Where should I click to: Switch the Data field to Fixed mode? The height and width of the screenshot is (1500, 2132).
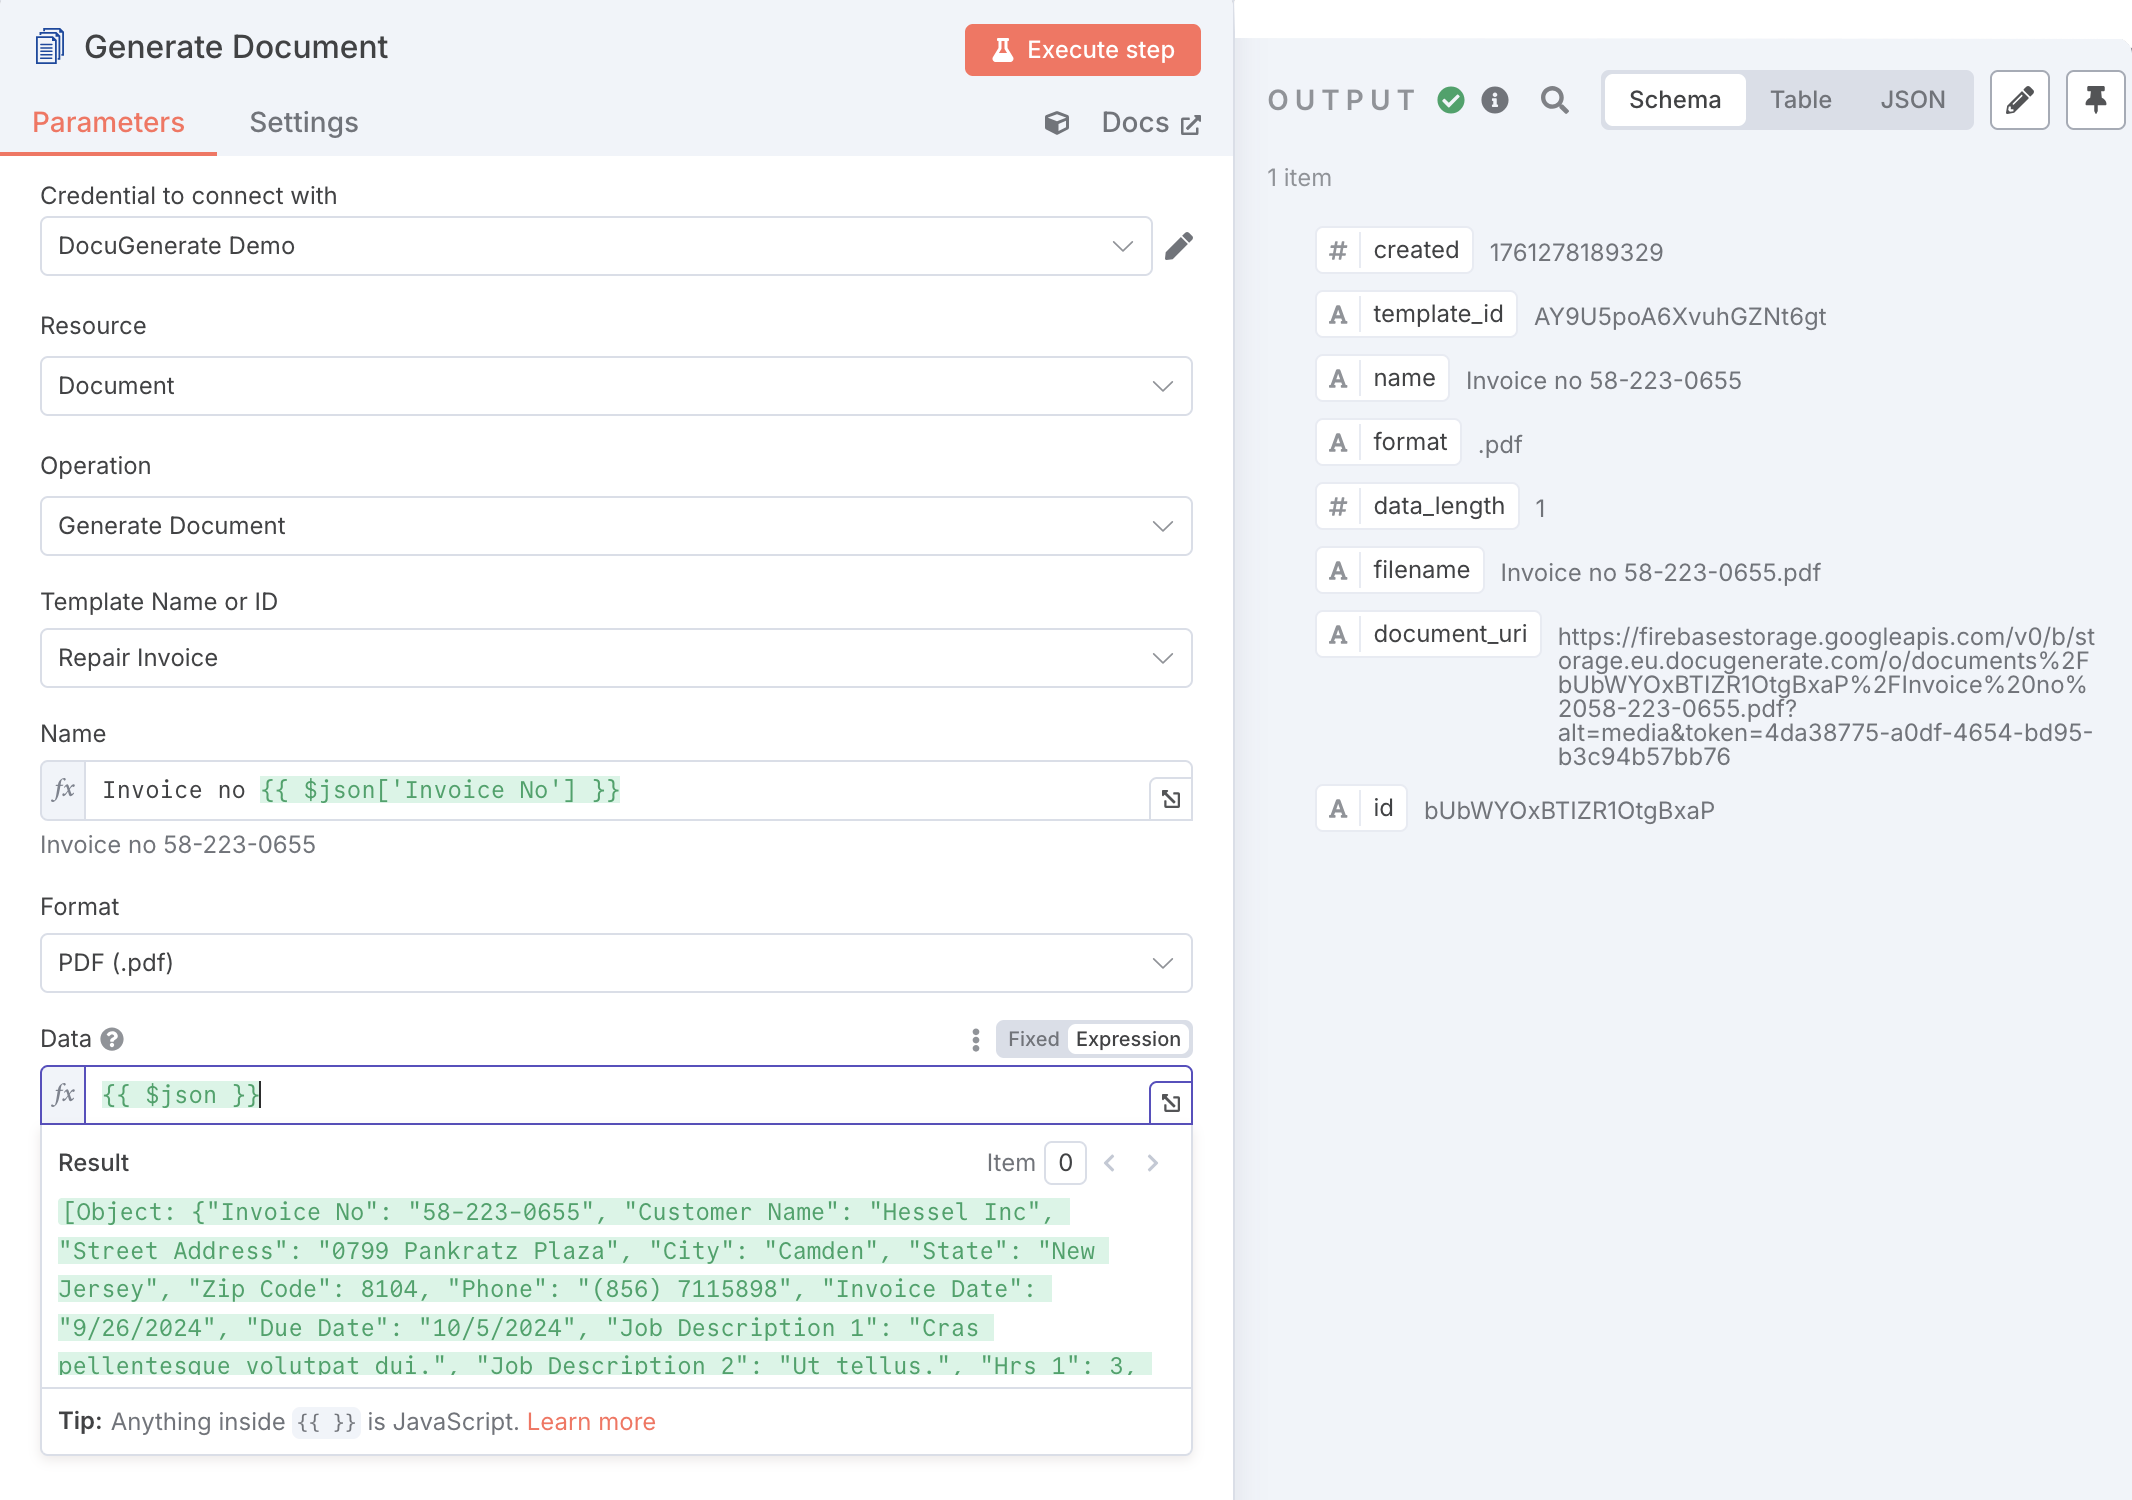point(1033,1039)
